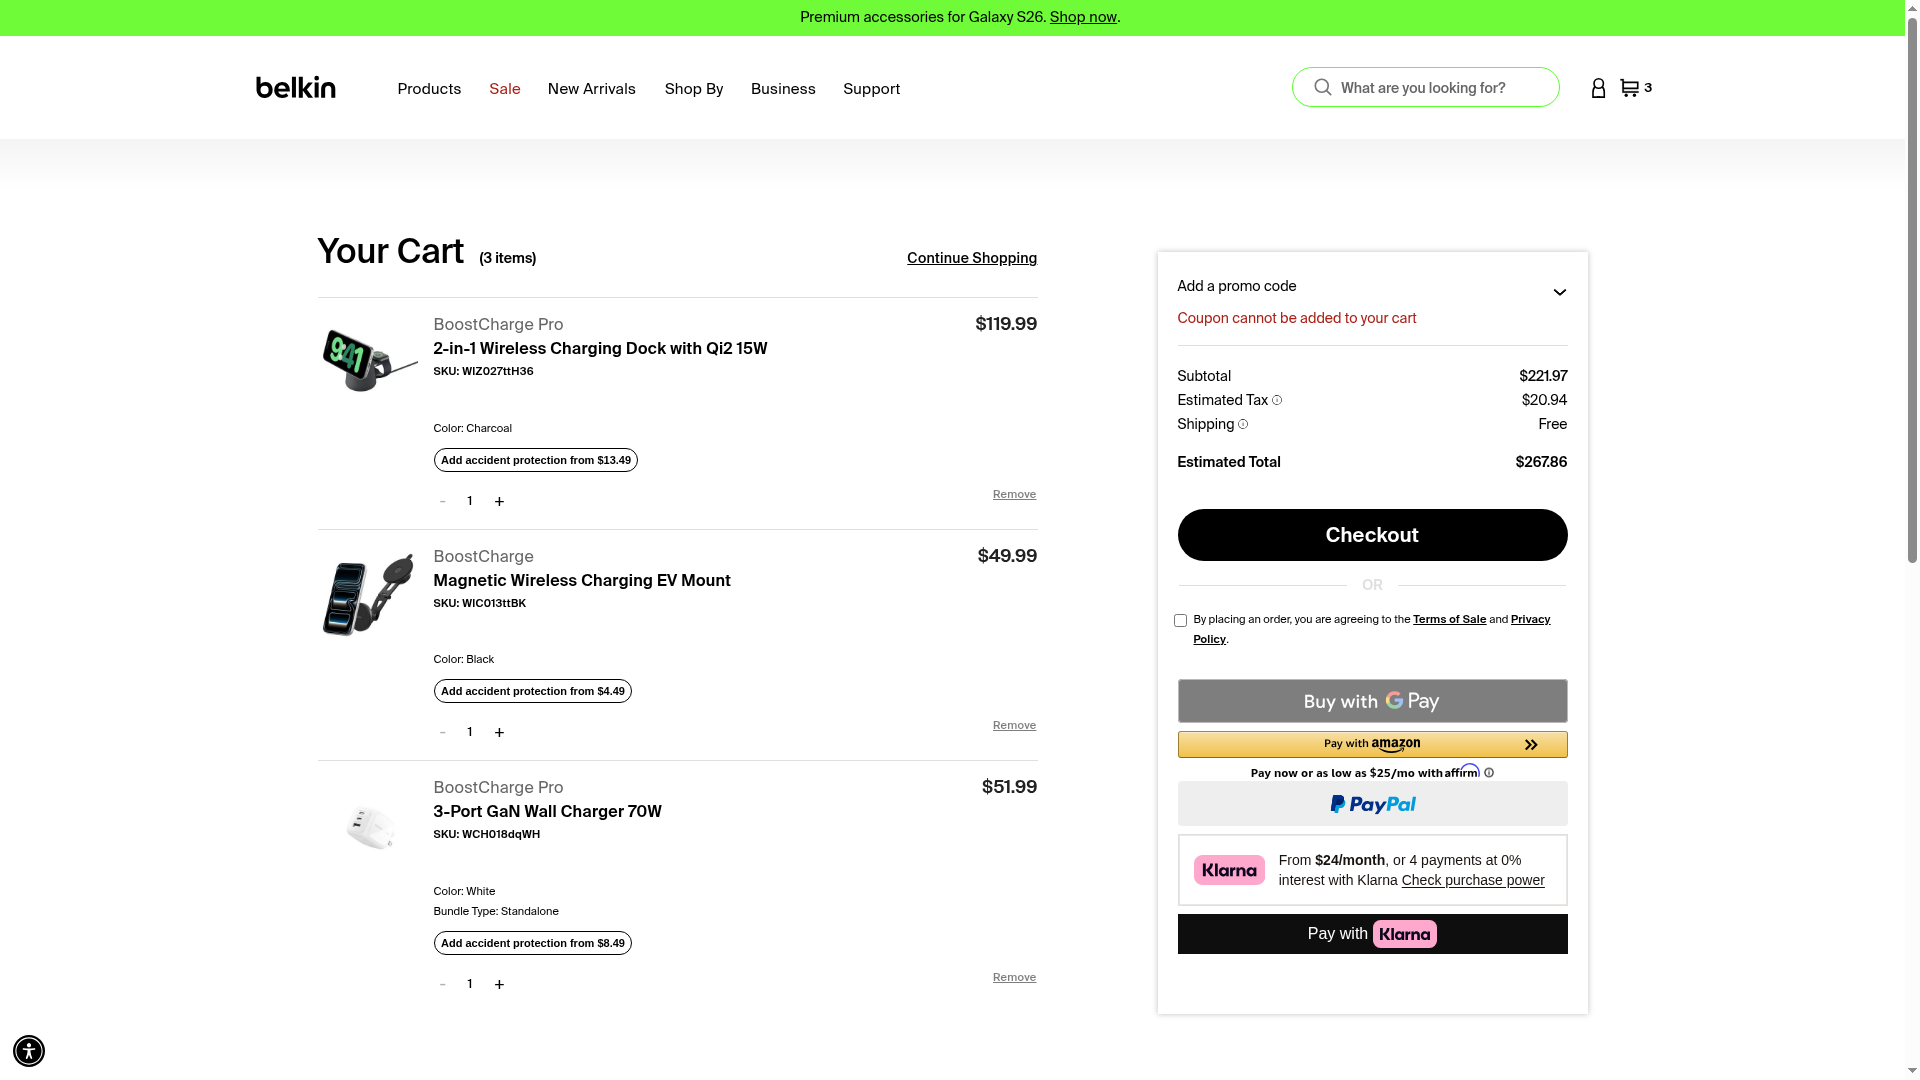Screen dimensions: 1920x1080
Task: Click the Shipping info icon
Action: pos(1243,424)
